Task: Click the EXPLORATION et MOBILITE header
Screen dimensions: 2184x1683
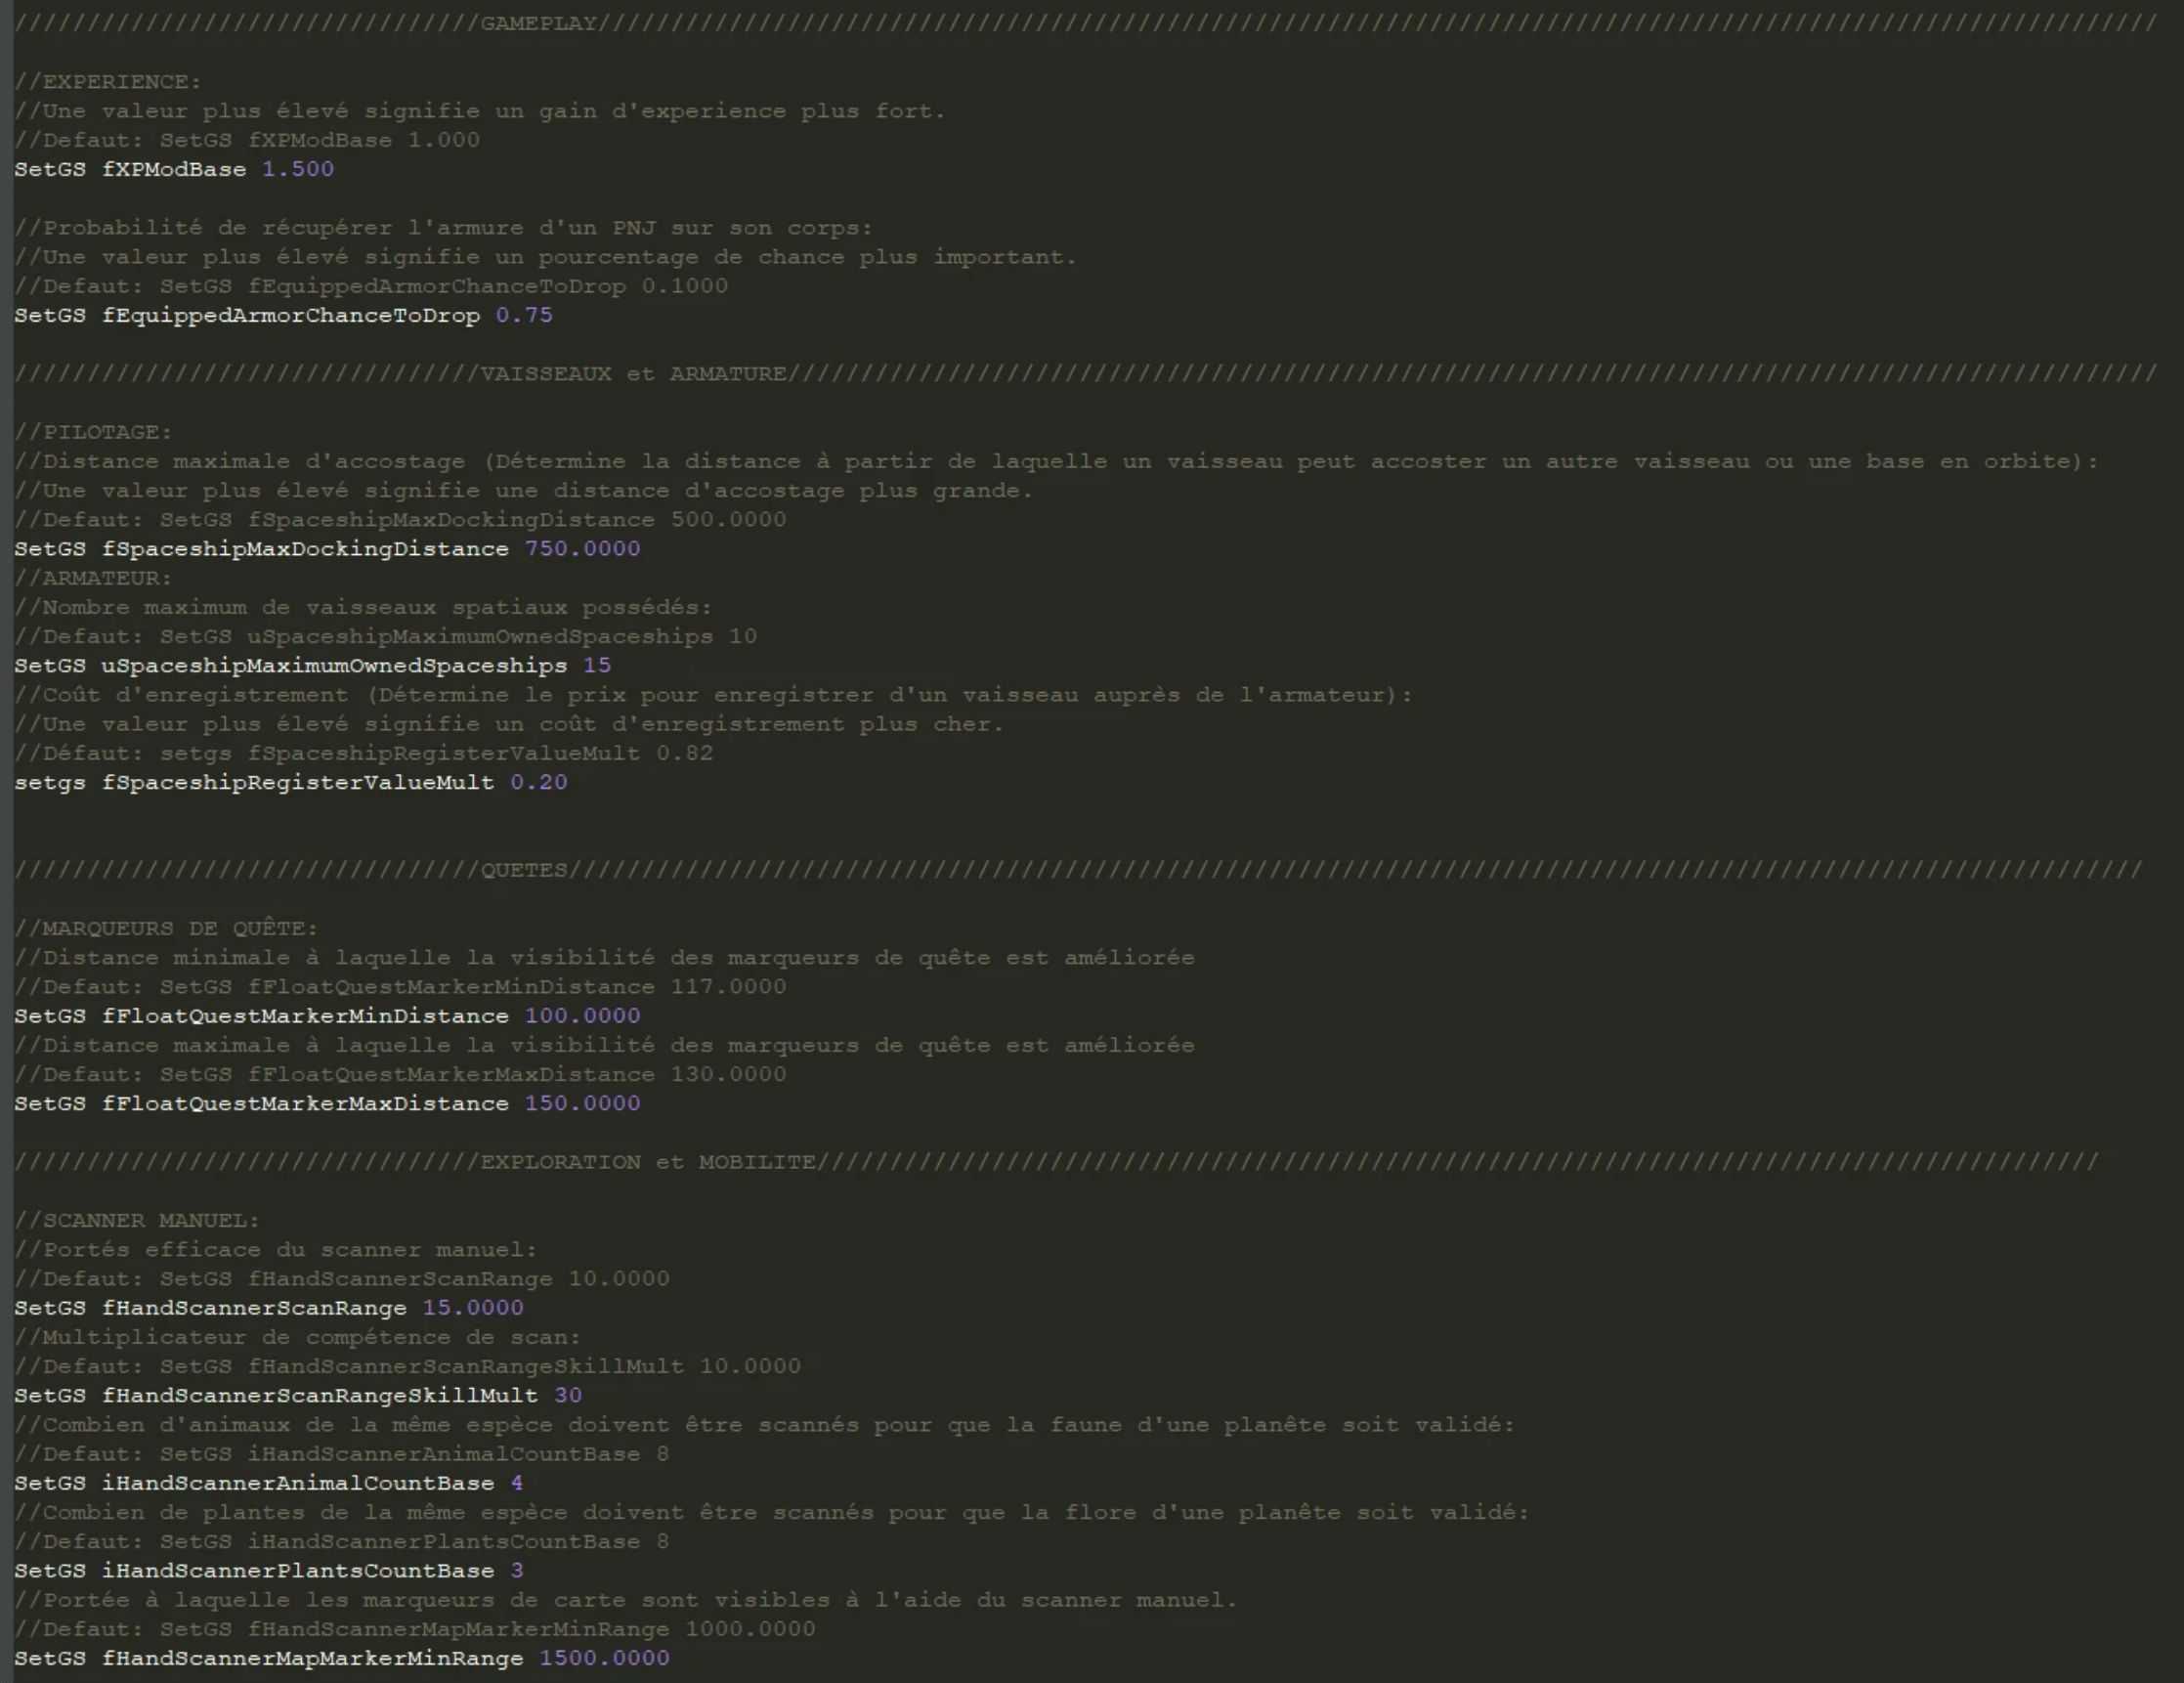Action: (647, 1162)
